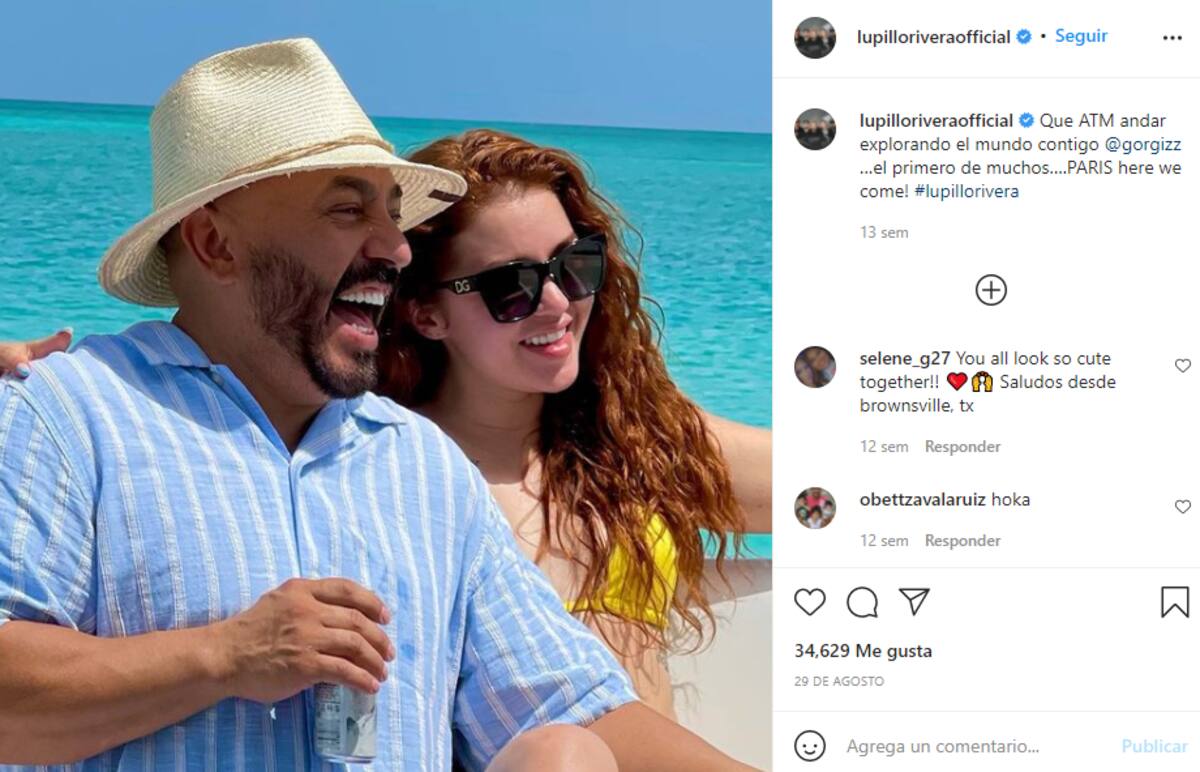The image size is (1200, 772).
Task: Load more comments with plus icon
Action: (990, 290)
